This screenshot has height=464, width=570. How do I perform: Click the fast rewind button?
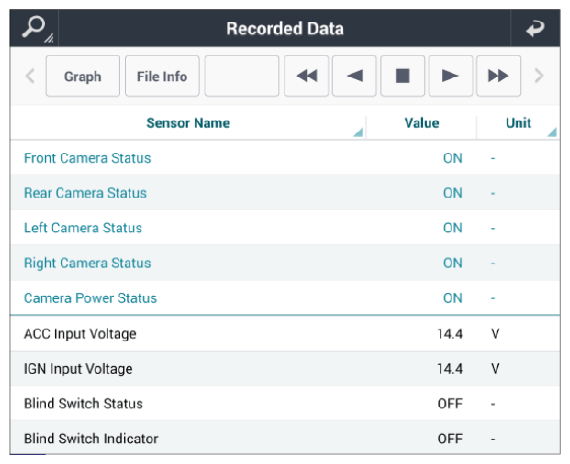[306, 76]
